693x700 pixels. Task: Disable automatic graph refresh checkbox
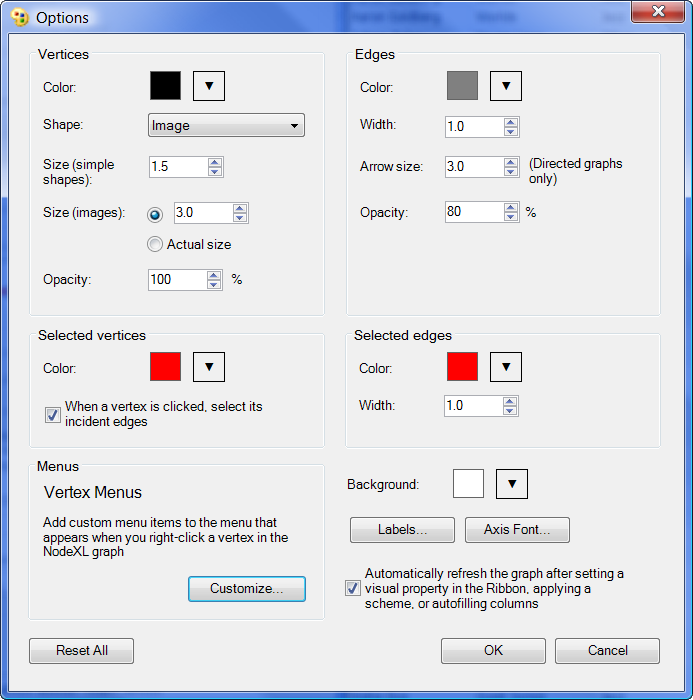352,588
